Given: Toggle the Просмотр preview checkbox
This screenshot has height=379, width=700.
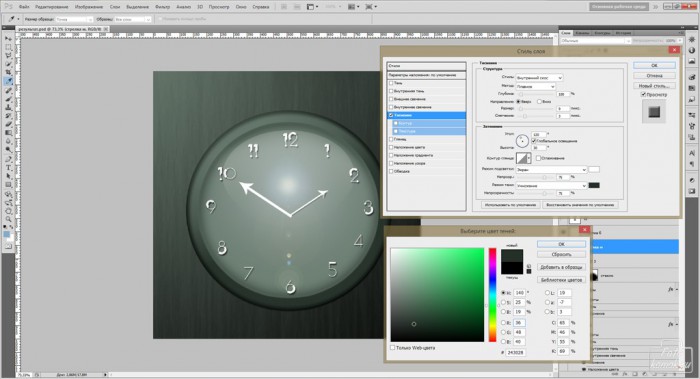Looking at the screenshot, I should (x=643, y=95).
